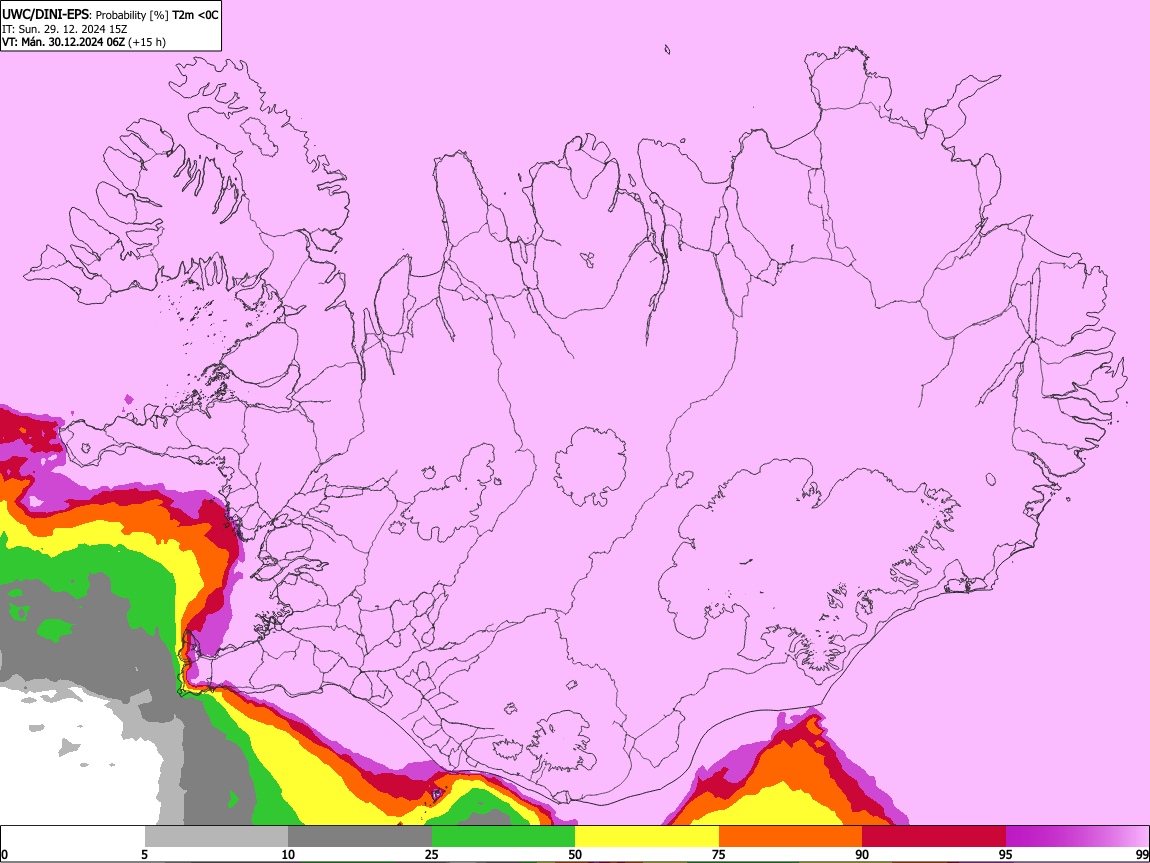Click the 'UWC/DINI-EPS' title text
The height and width of the screenshot is (863, 1150).
(44, 15)
